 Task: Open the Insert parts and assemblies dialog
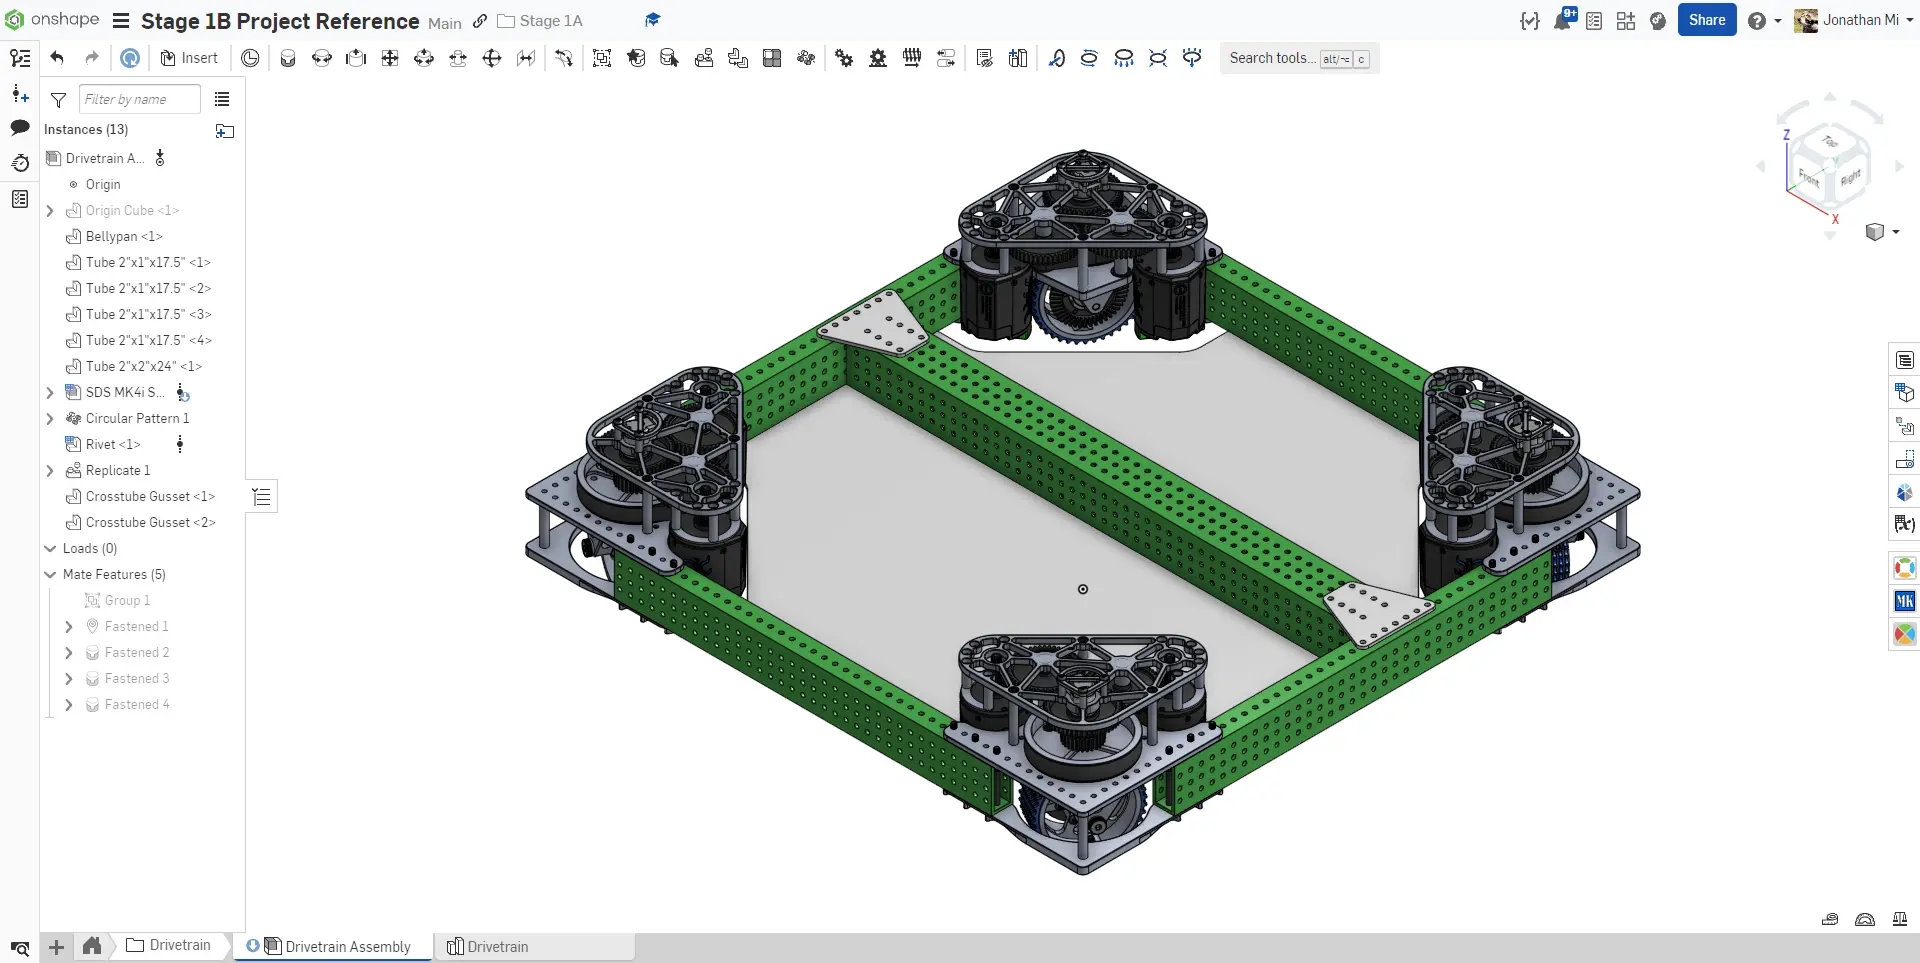pos(189,58)
